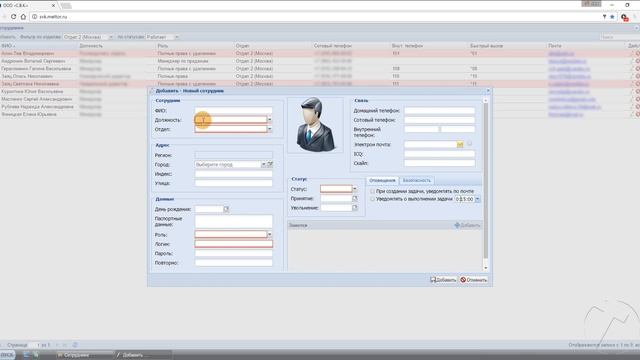640x360 pixels.
Task: Click the dialog's vertical scrollbar
Action: [x=485, y=184]
